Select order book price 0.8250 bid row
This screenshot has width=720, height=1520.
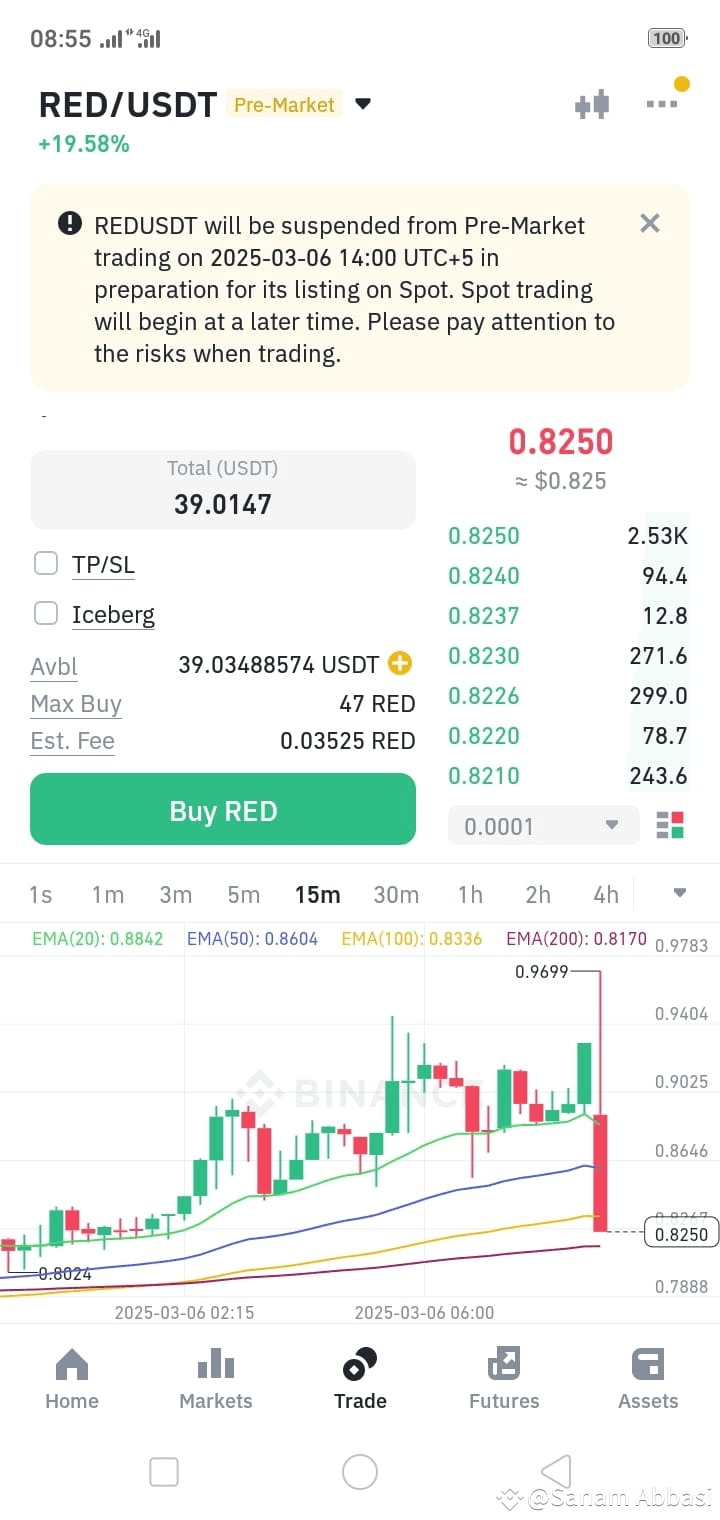(567, 536)
